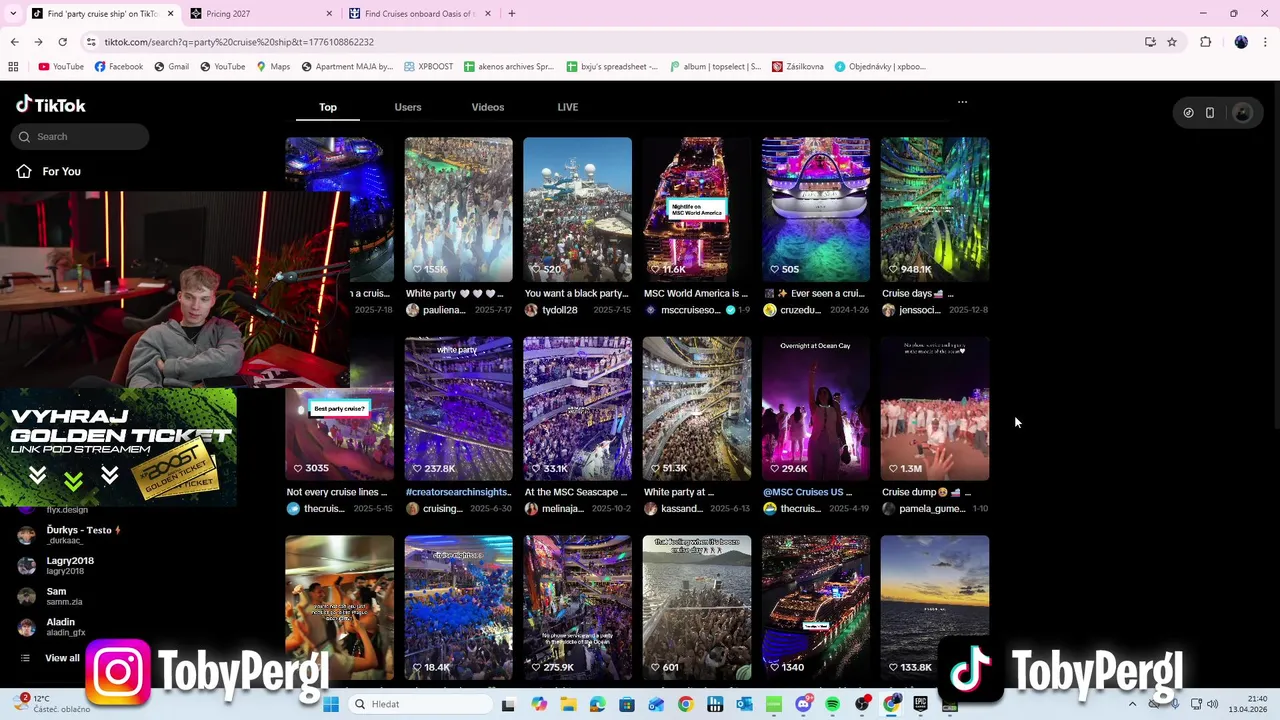Open the MSC Seascape video with 33.1K likes

(577, 408)
